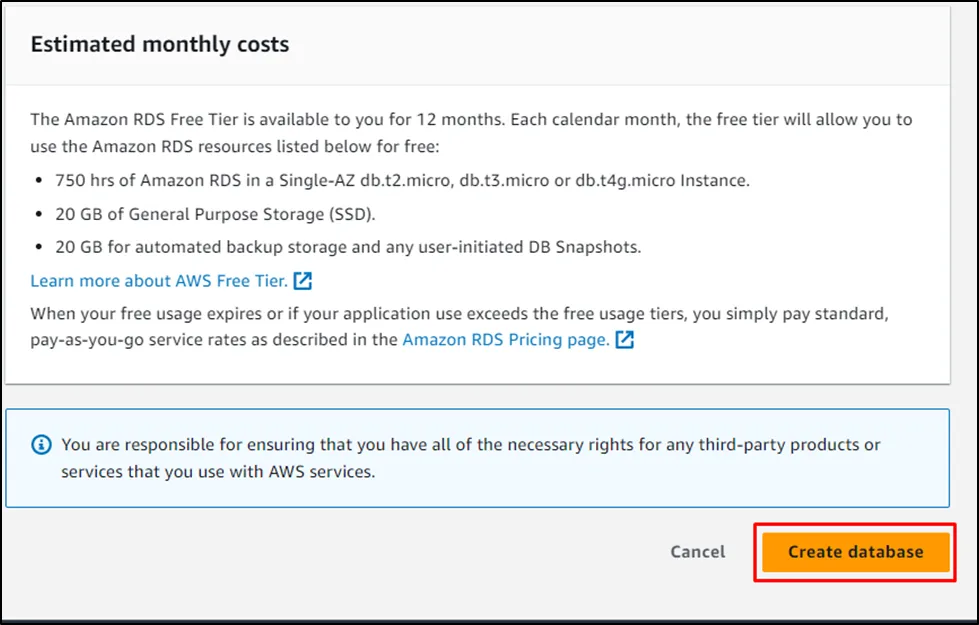The height and width of the screenshot is (625, 979).
Task: Click external-link icon beside AWS Free Tier link
Action: (x=303, y=281)
